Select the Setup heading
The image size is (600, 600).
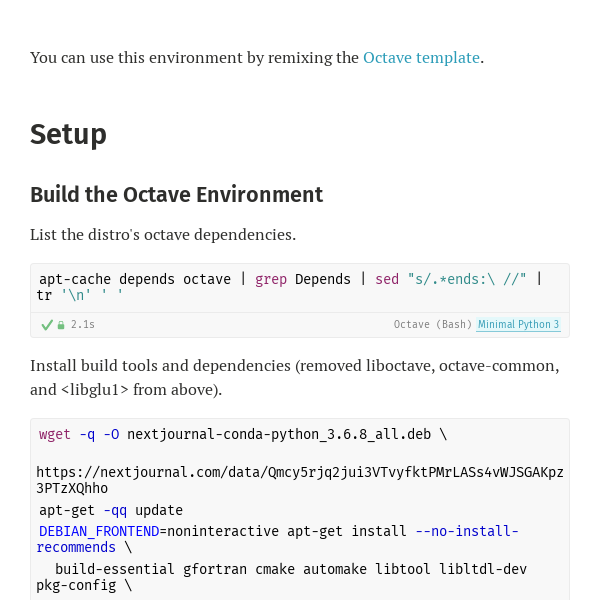click(x=68, y=135)
